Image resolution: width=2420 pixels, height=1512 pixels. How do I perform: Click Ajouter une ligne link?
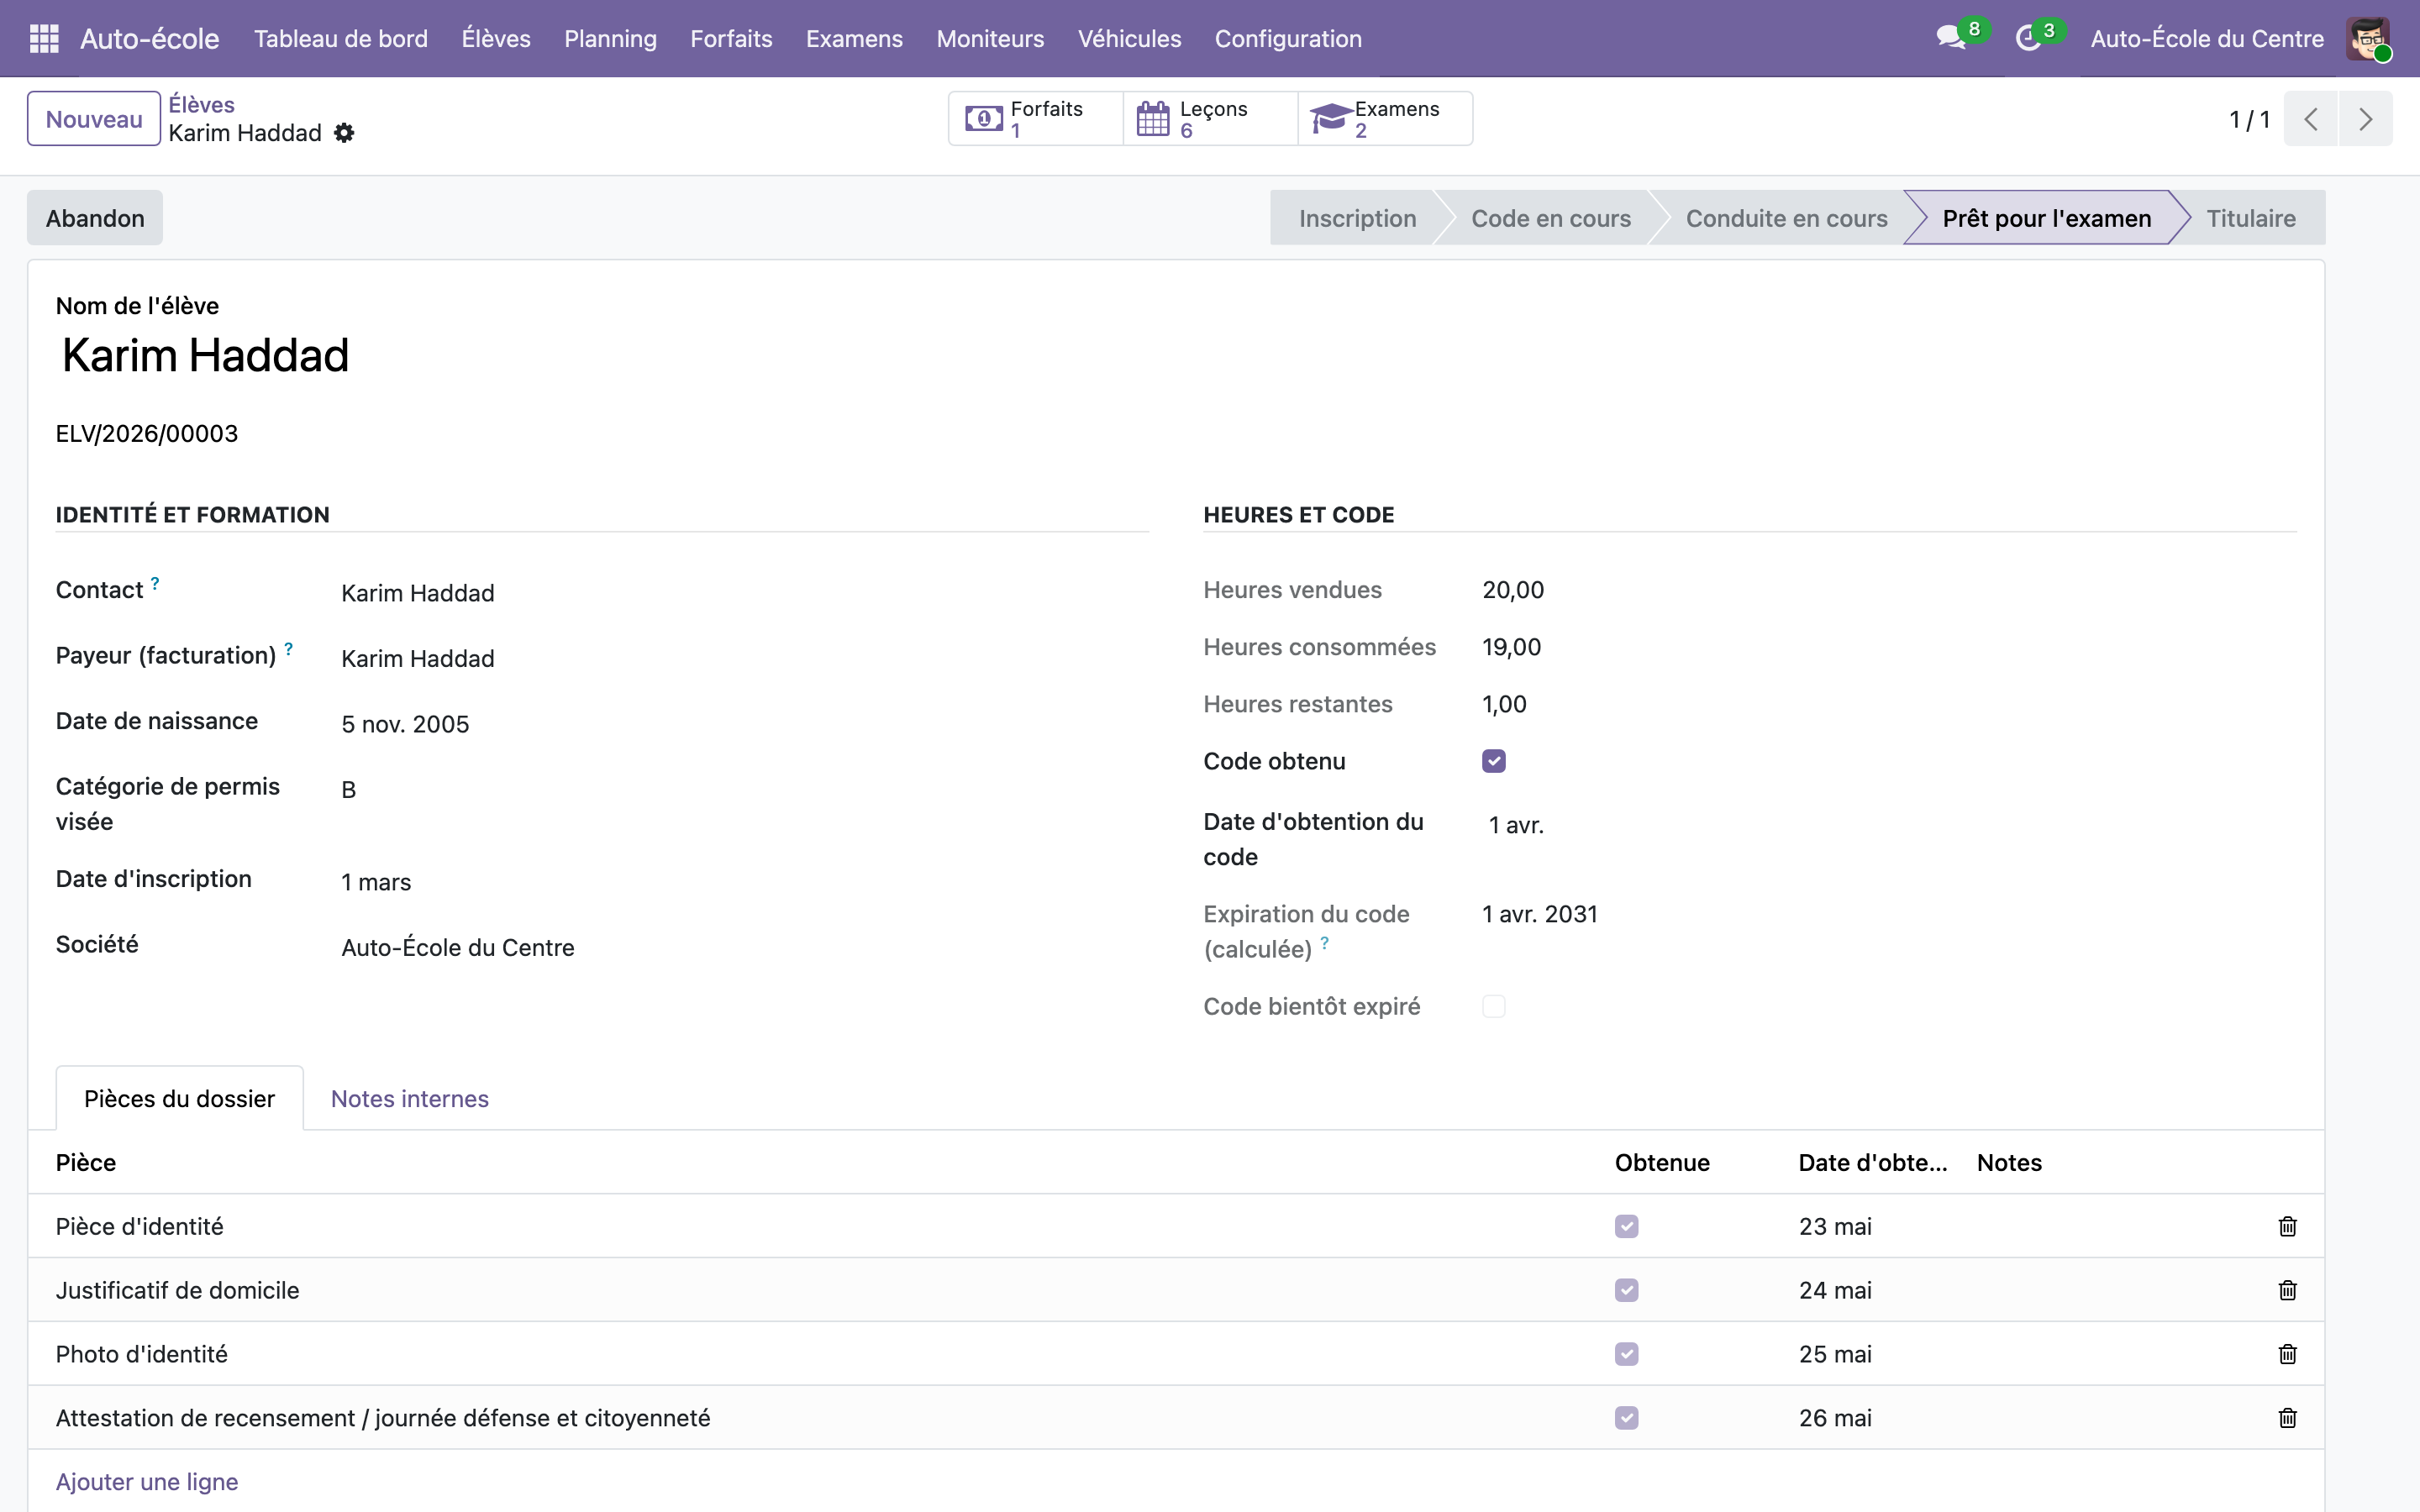[x=147, y=1481]
